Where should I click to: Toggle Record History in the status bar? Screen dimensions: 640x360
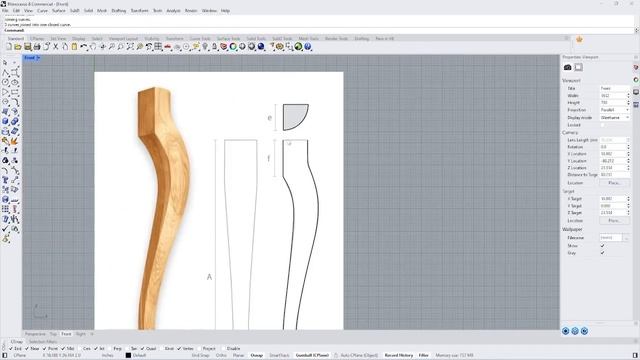399,356
